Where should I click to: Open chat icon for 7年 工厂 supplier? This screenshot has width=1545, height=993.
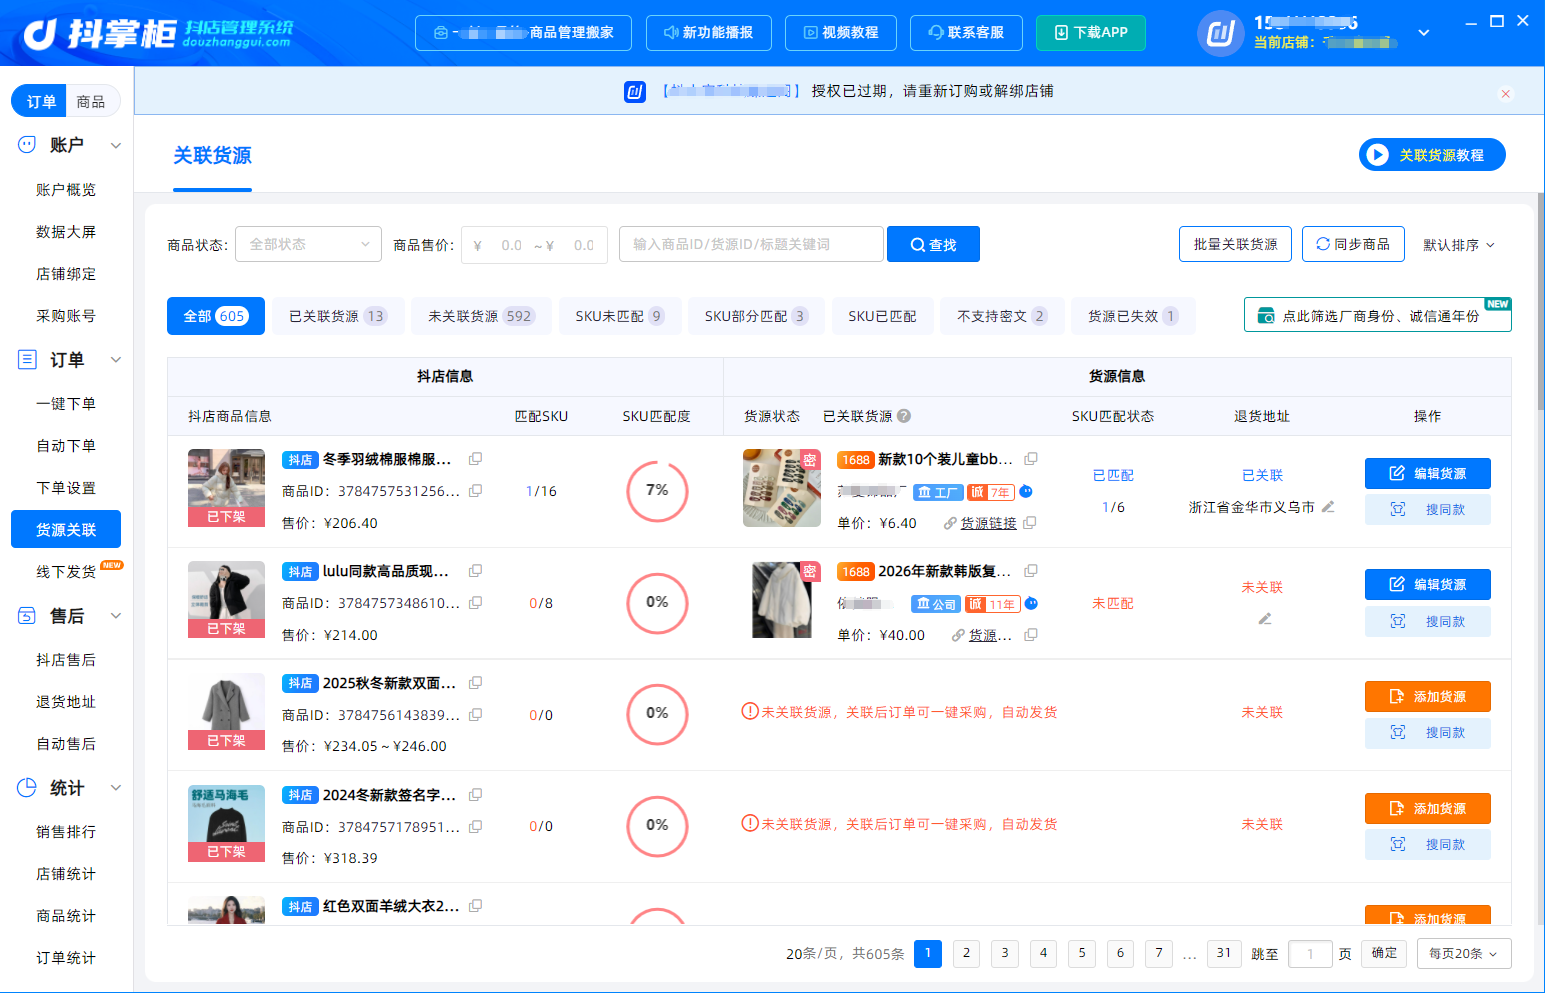click(1026, 491)
